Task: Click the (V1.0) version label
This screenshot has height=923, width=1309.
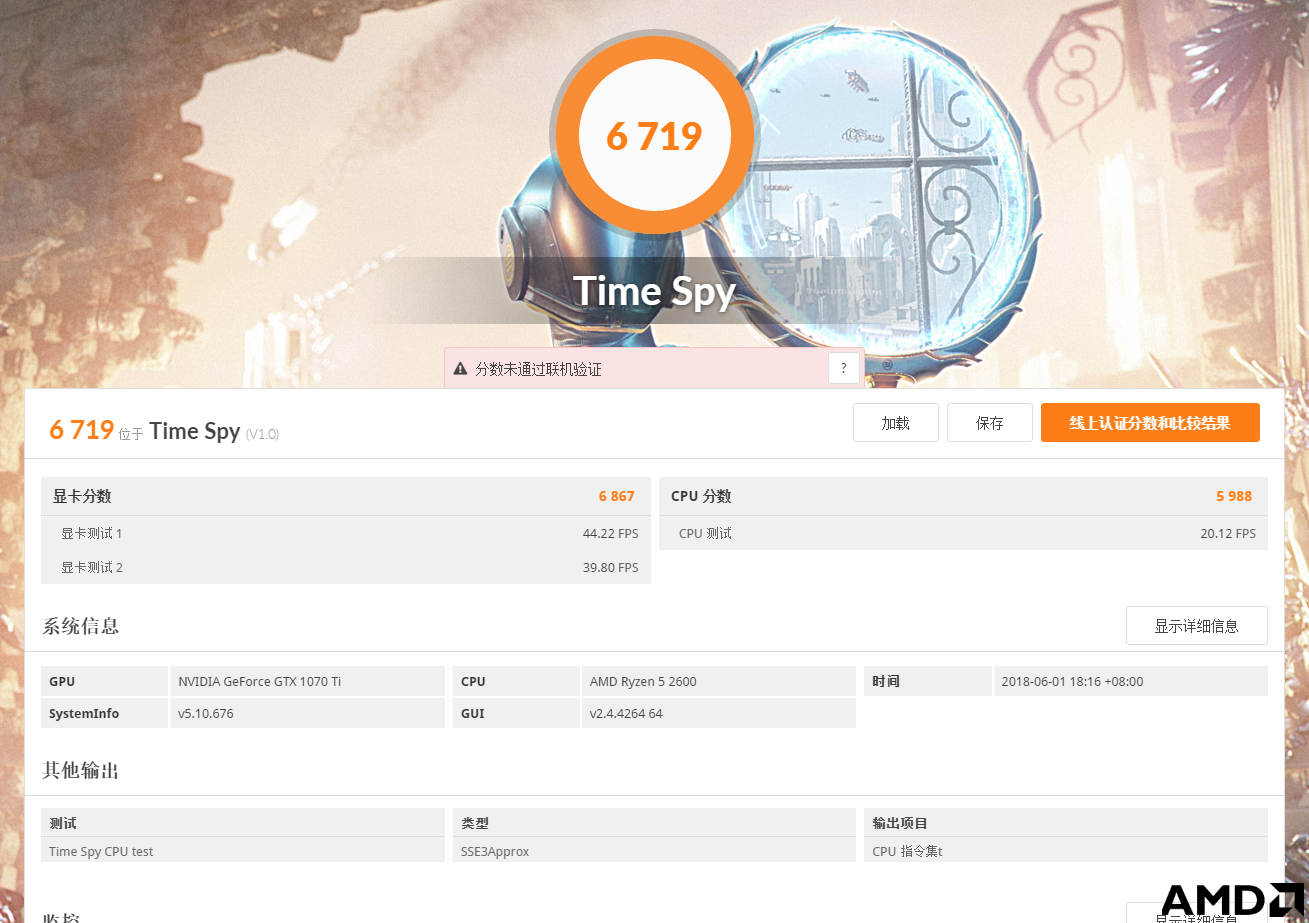Action: 262,434
